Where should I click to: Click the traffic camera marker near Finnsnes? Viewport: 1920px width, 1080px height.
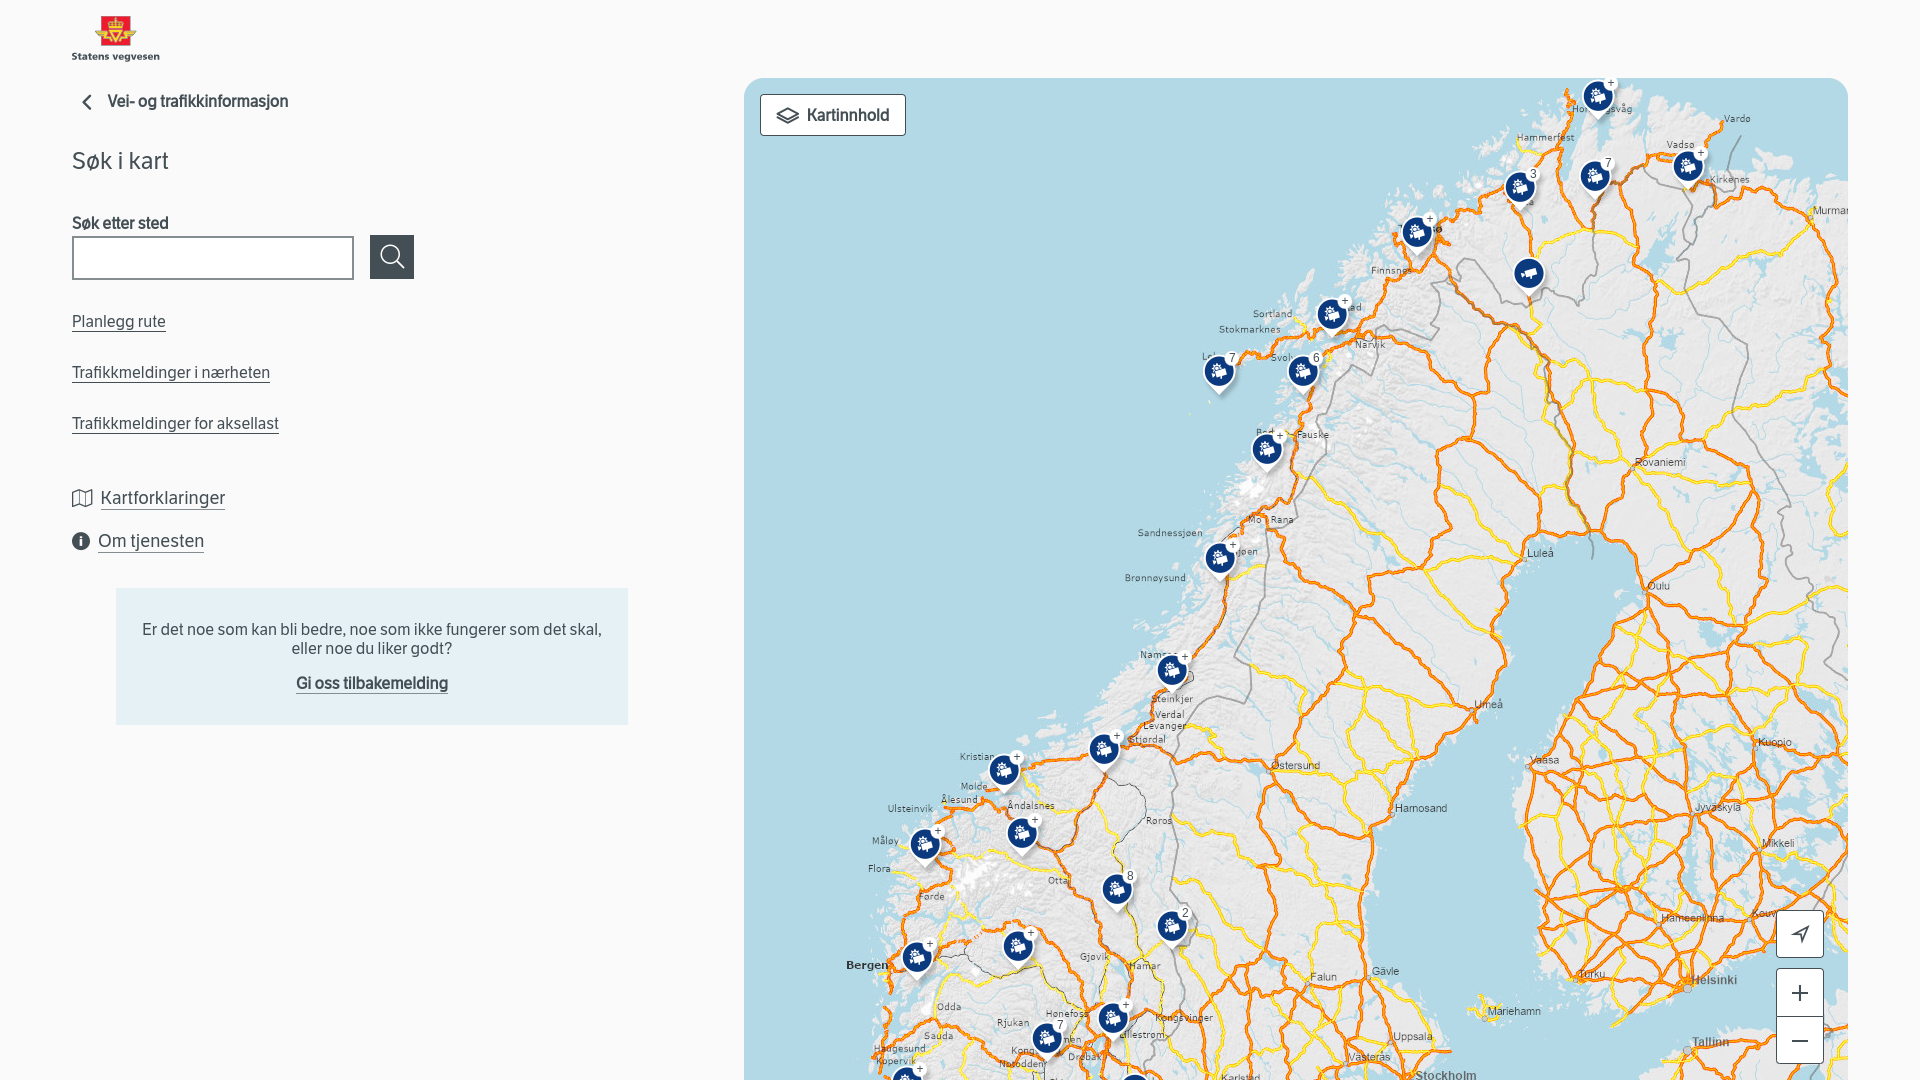pyautogui.click(x=1528, y=273)
